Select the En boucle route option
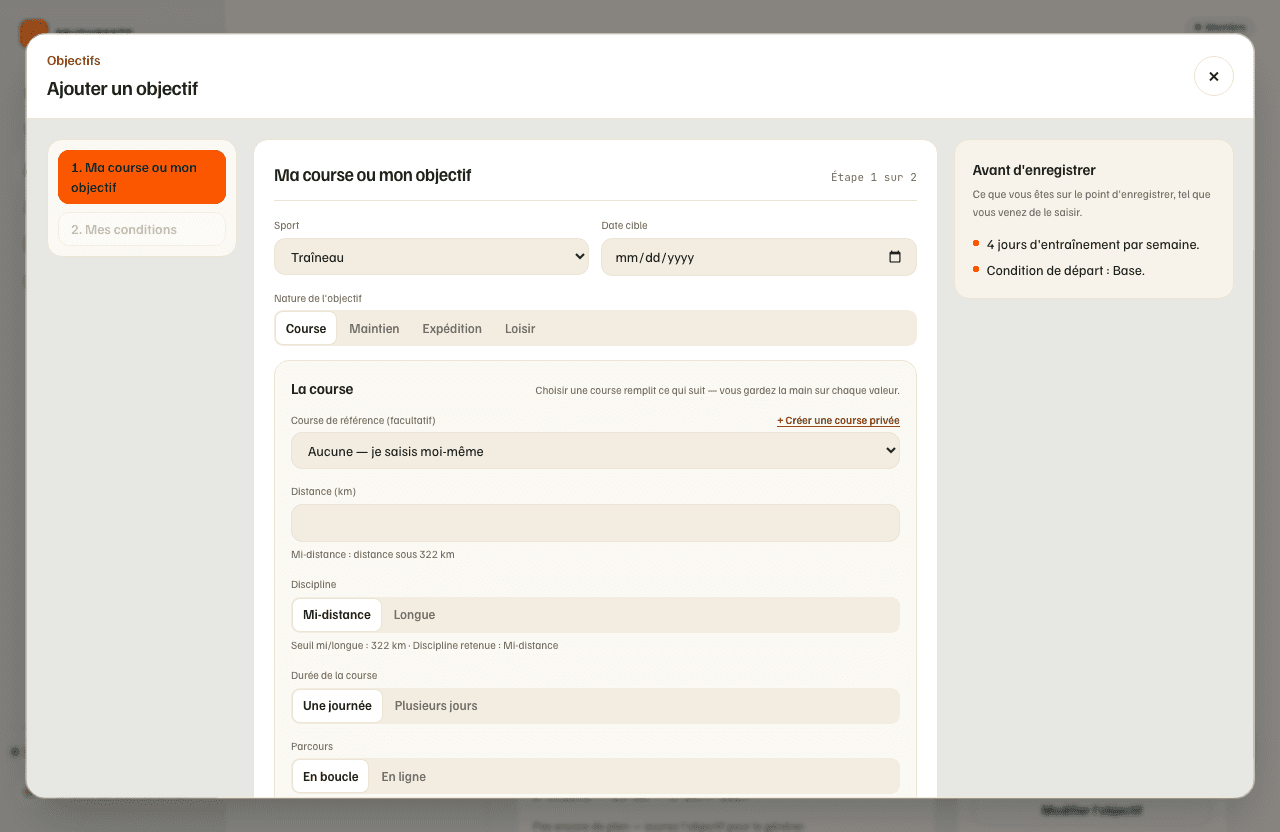This screenshot has height=832, width=1280. click(x=330, y=777)
